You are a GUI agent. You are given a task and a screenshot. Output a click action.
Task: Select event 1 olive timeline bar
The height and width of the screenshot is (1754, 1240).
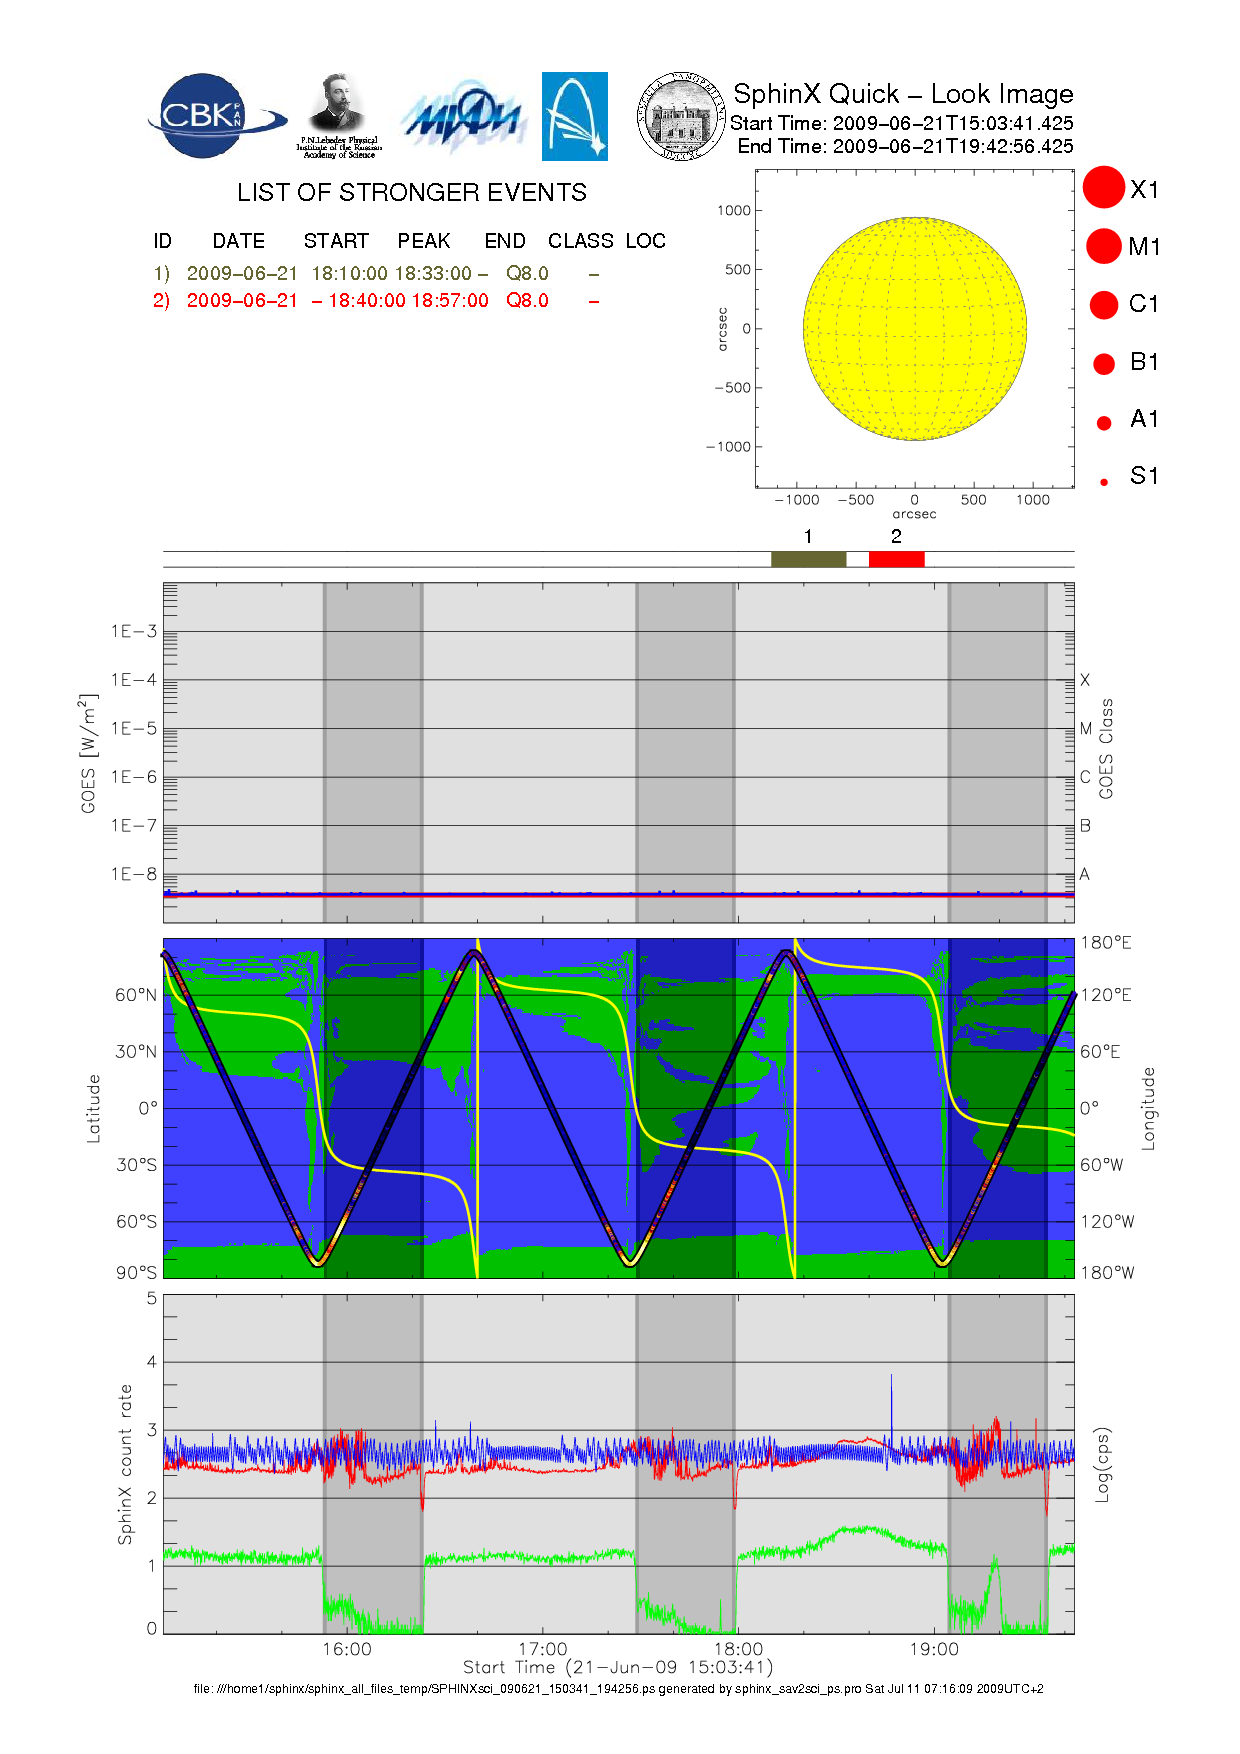(x=808, y=559)
